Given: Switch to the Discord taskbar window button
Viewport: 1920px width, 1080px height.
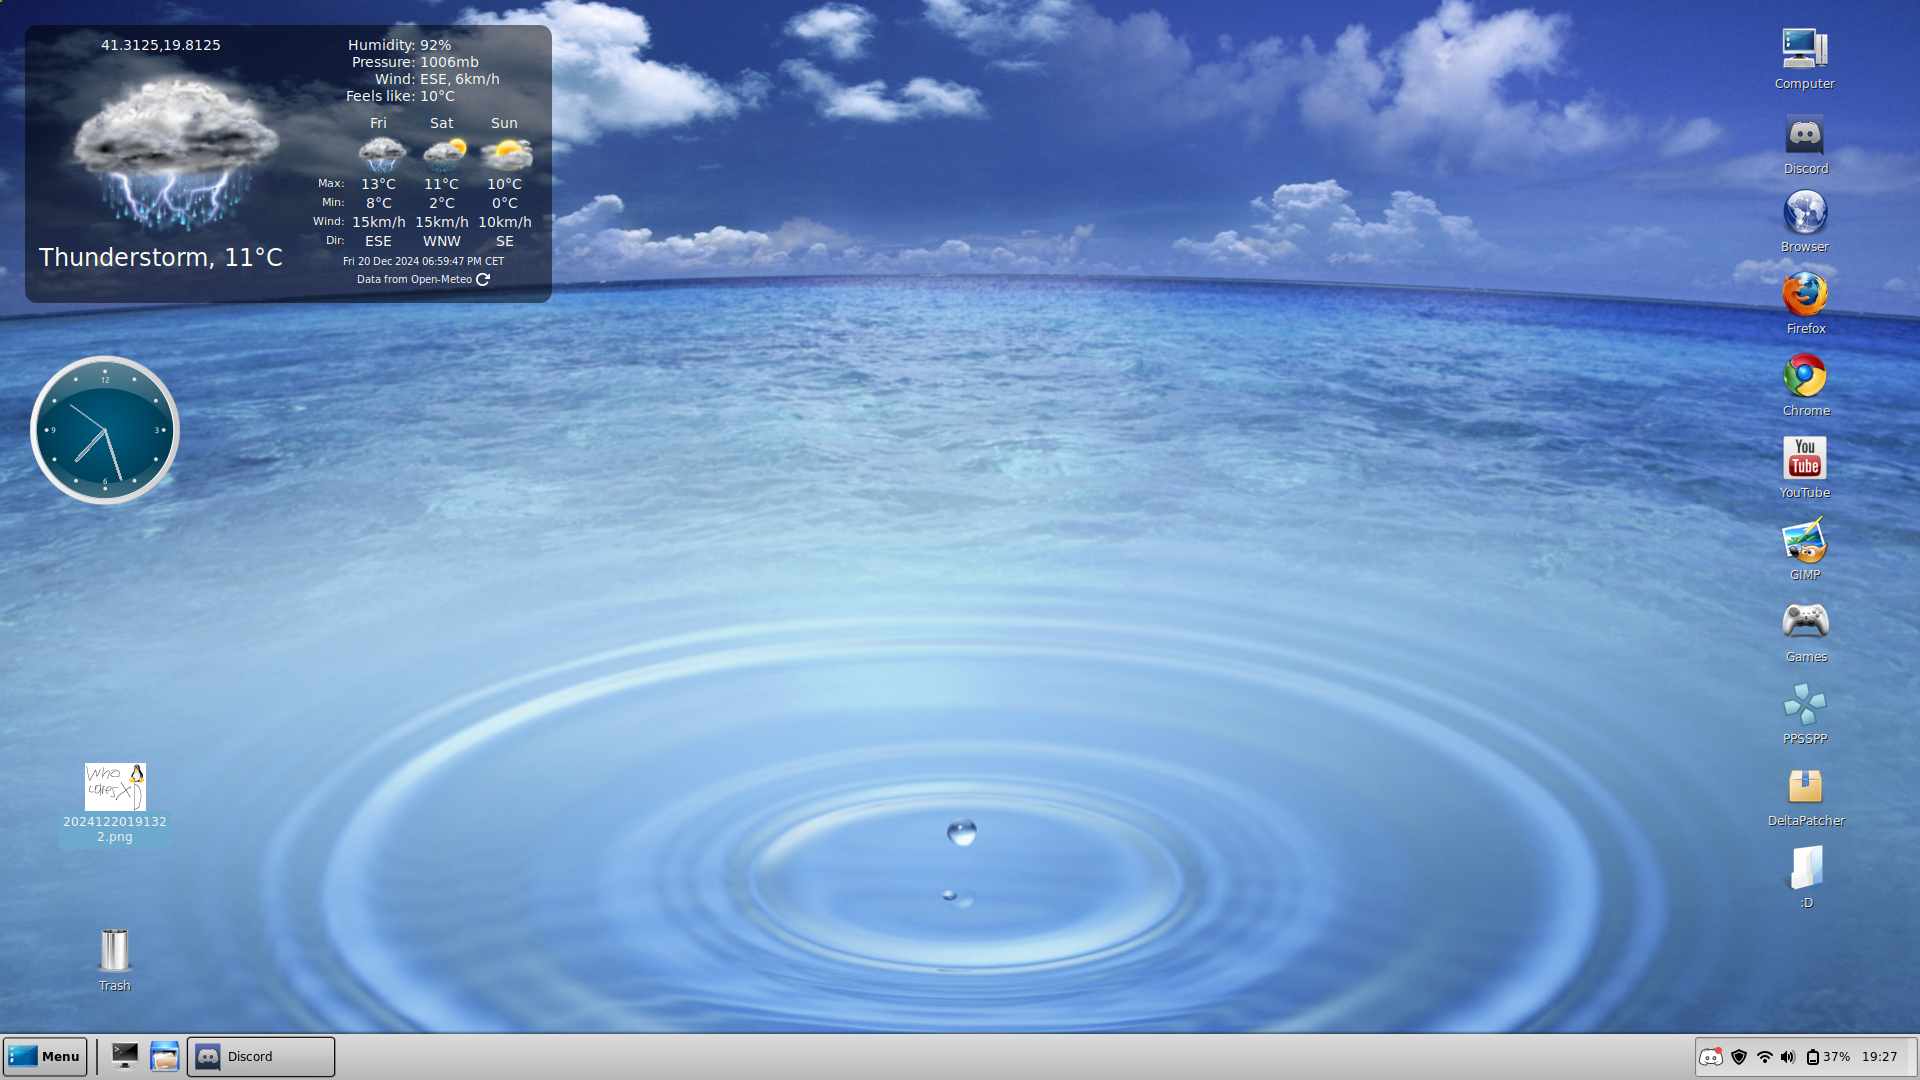Looking at the screenshot, I should point(261,1057).
